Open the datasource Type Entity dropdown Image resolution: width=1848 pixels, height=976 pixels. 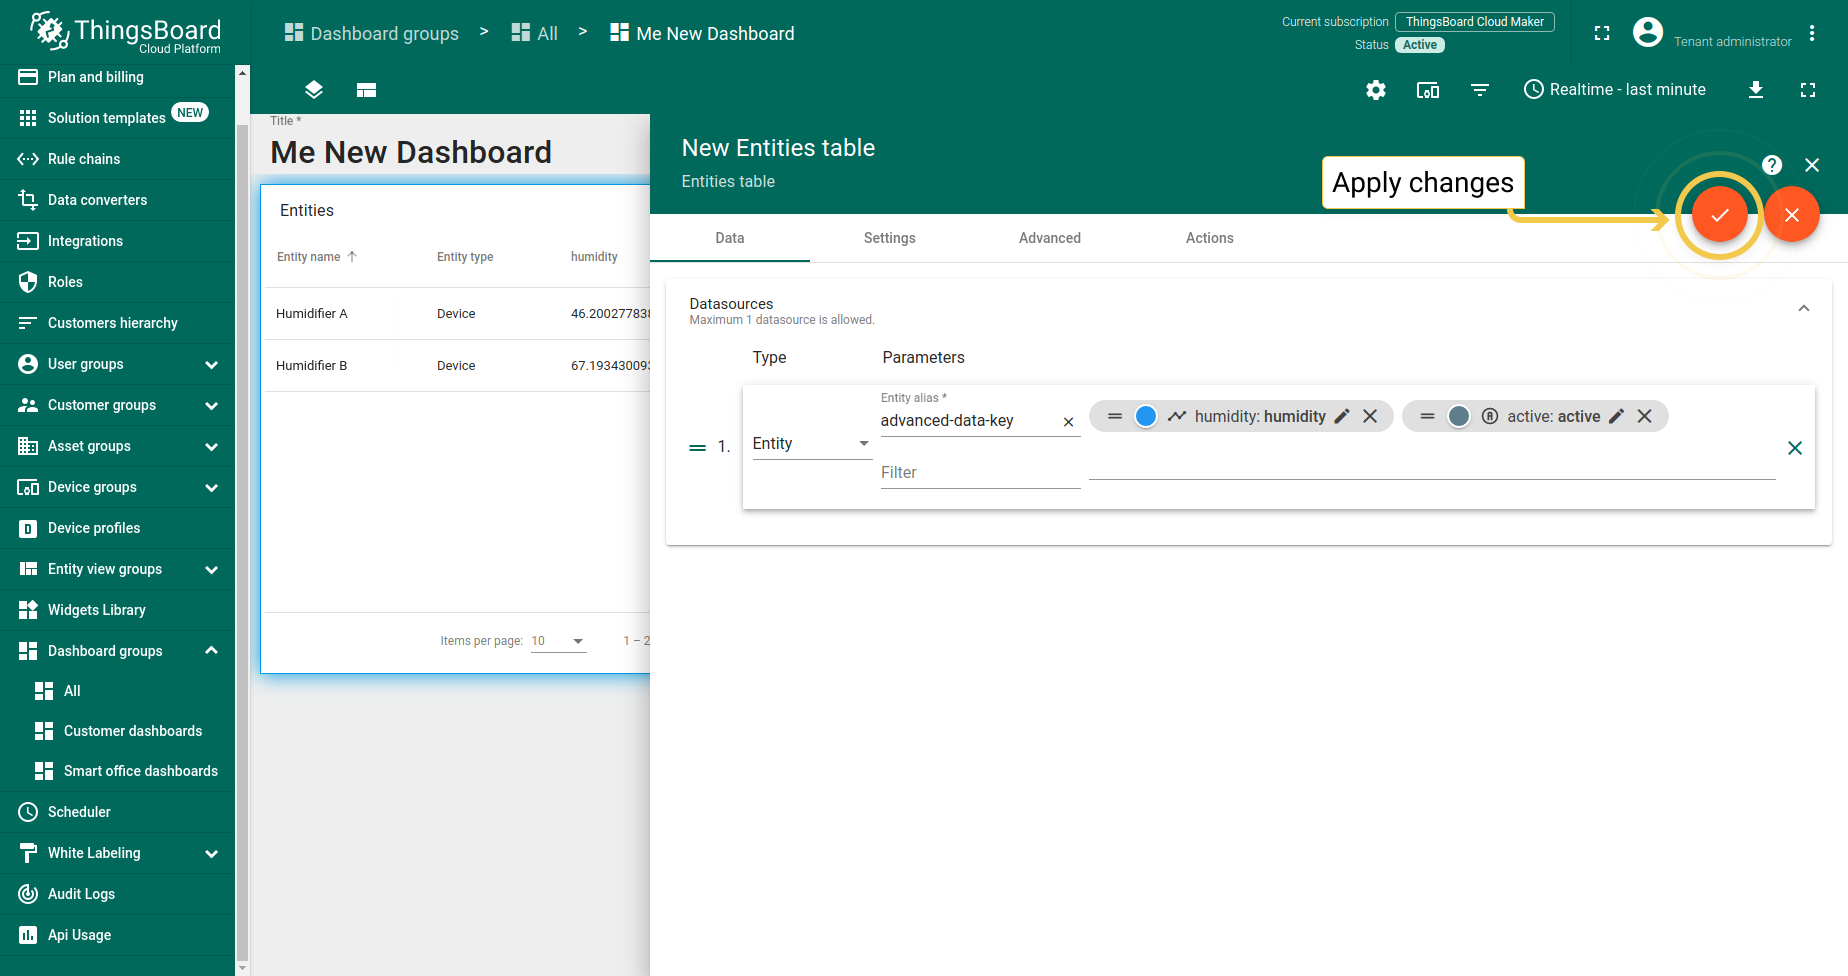pos(811,444)
